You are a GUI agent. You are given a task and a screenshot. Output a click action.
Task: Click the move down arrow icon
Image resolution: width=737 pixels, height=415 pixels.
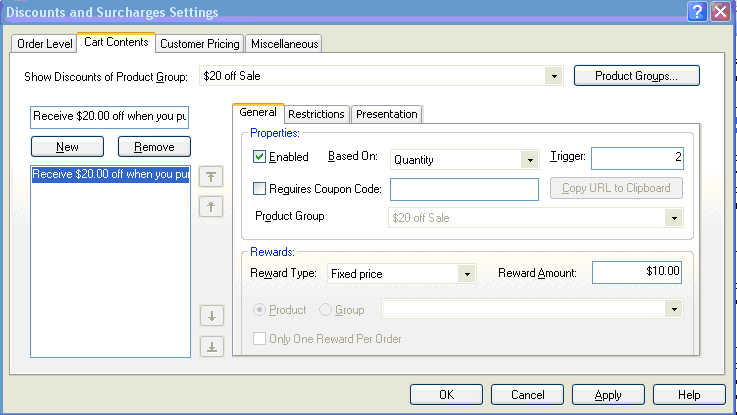click(x=212, y=317)
